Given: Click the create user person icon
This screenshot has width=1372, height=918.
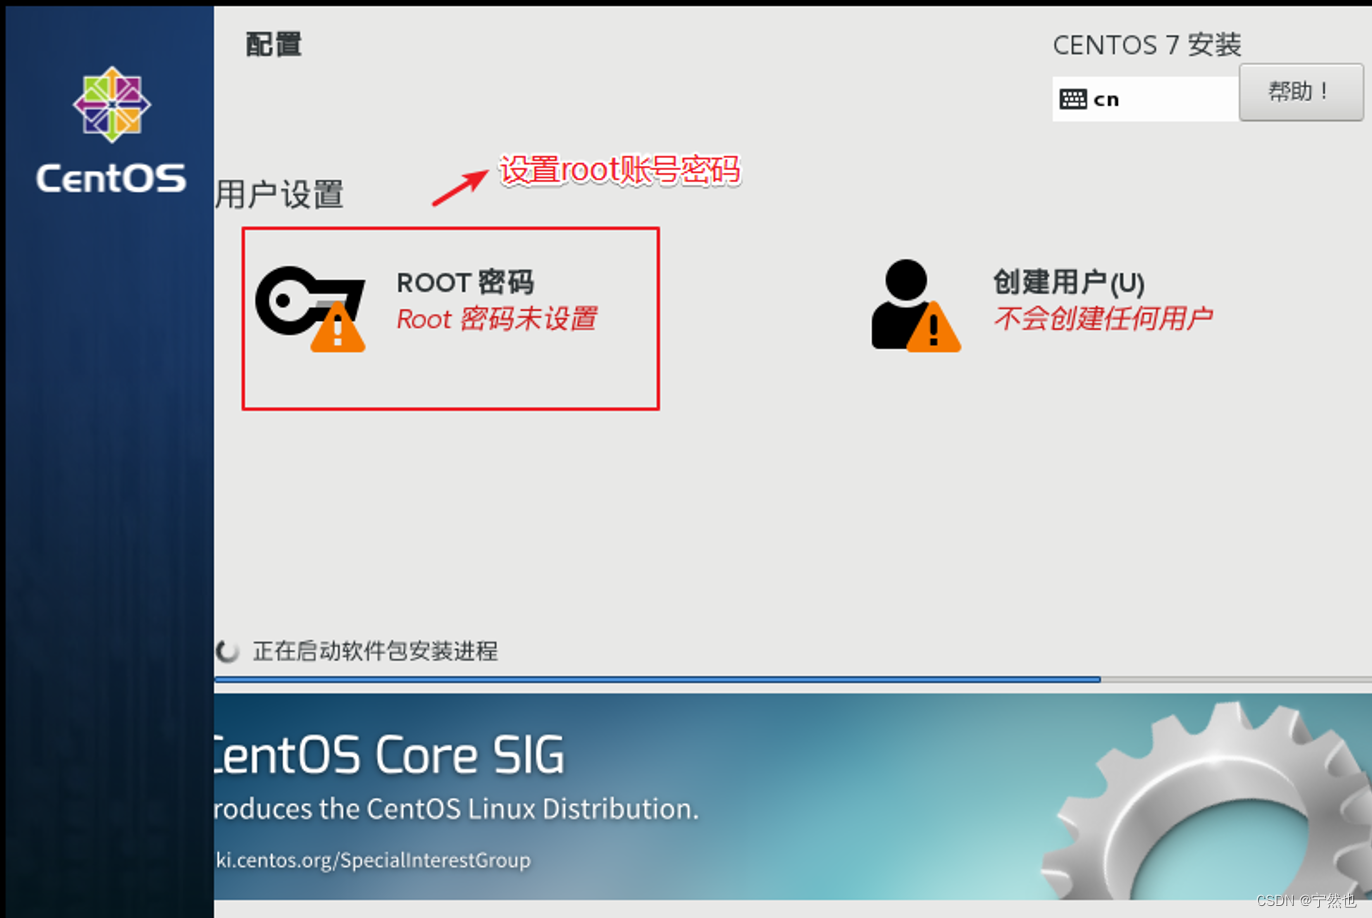Looking at the screenshot, I should (x=915, y=306).
